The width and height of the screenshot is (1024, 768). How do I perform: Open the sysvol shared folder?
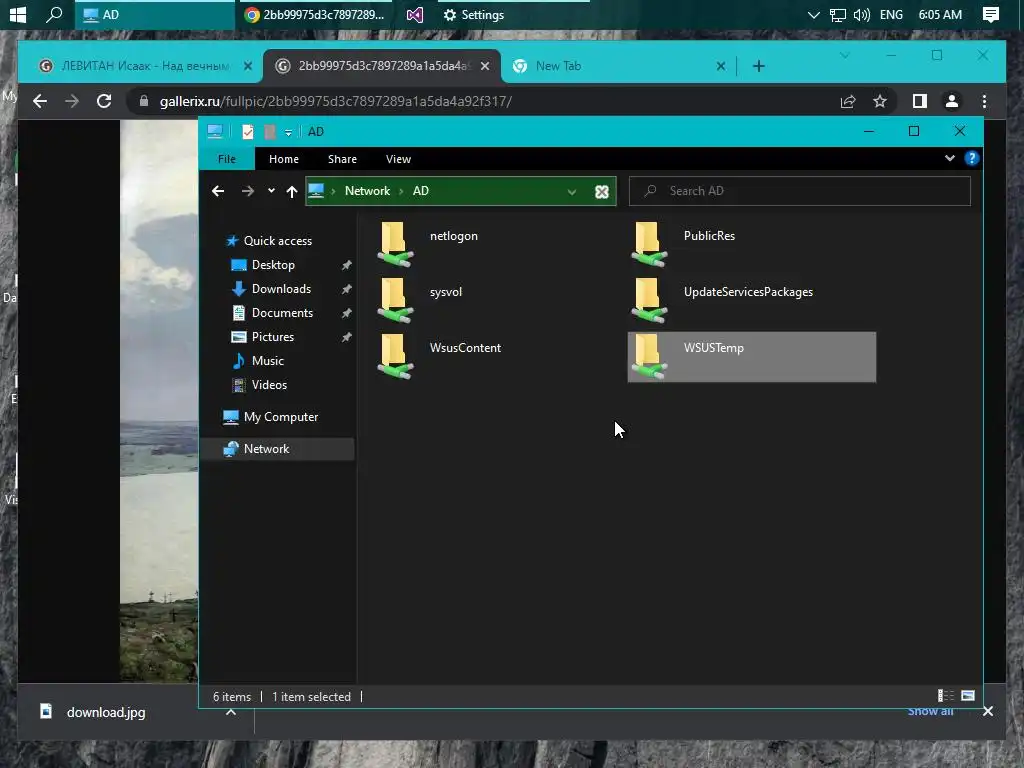[428, 300]
